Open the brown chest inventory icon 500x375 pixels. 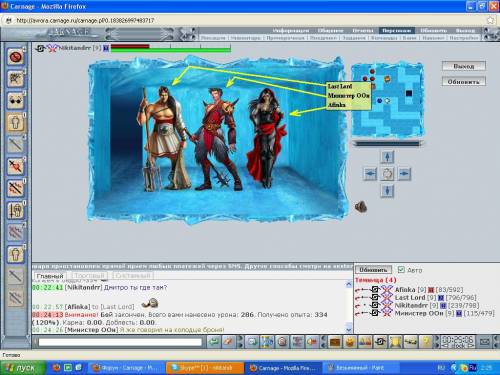(x=335, y=342)
